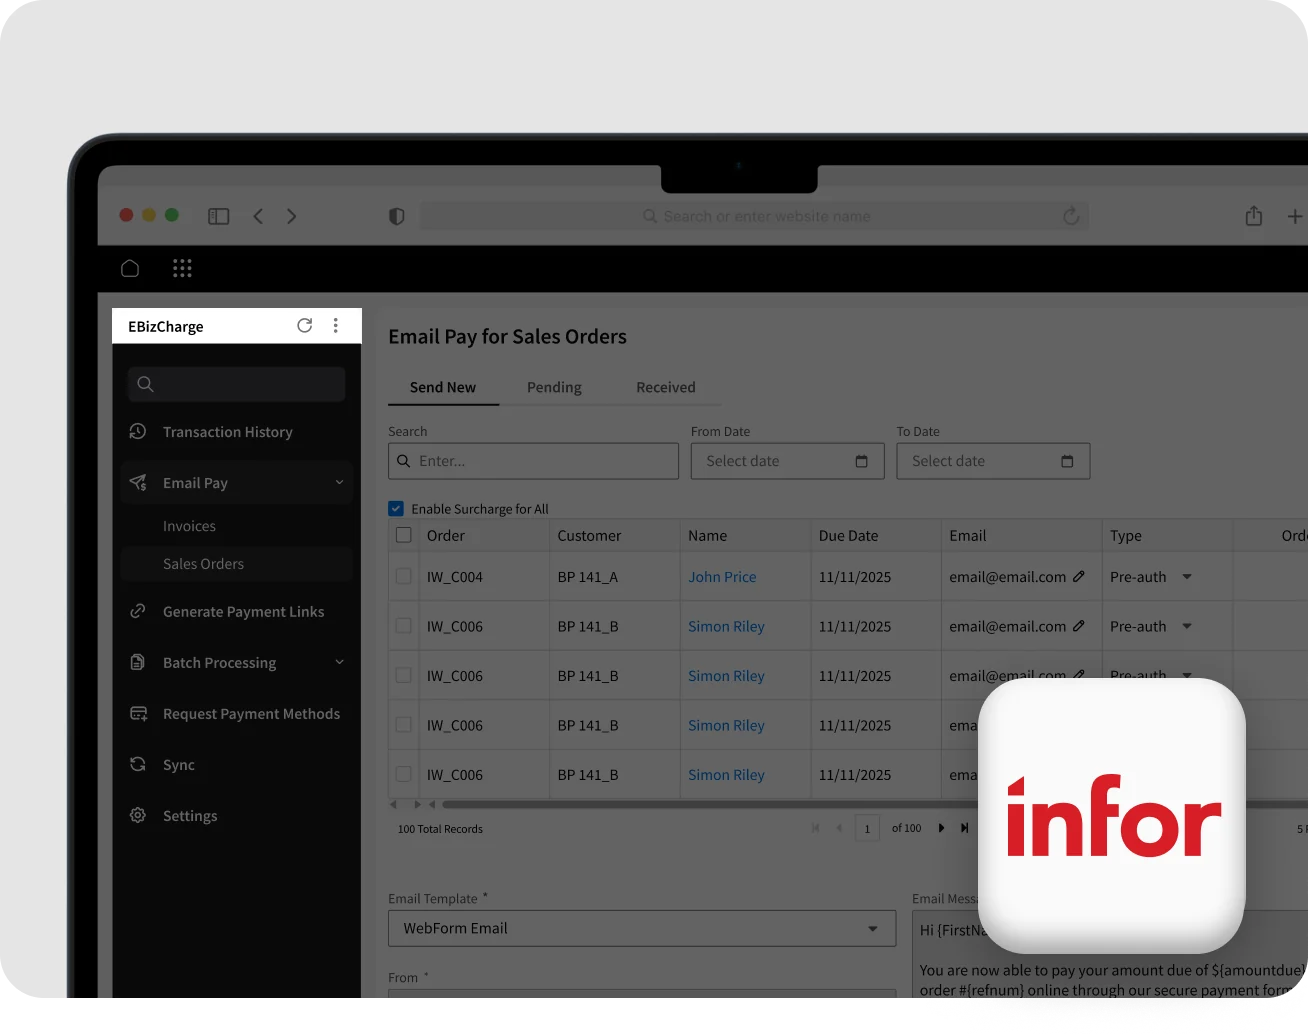Disable Enable Surcharge for All checkbox
The width and height of the screenshot is (1310, 1034).
tap(396, 509)
